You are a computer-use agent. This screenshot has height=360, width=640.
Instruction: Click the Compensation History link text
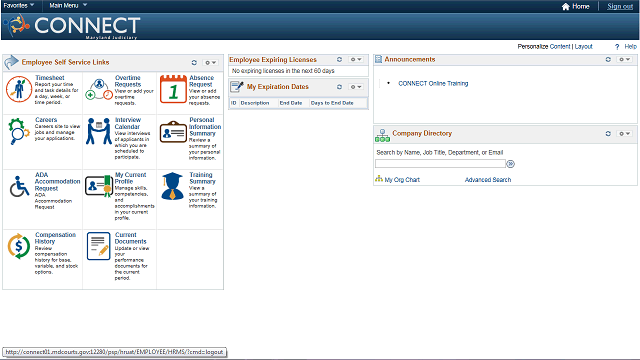coord(56,238)
